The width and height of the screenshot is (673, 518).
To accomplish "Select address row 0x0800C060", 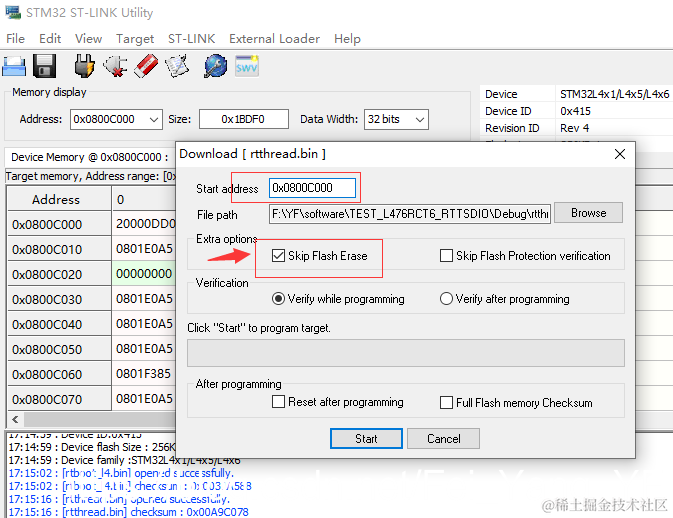I will click(59, 374).
